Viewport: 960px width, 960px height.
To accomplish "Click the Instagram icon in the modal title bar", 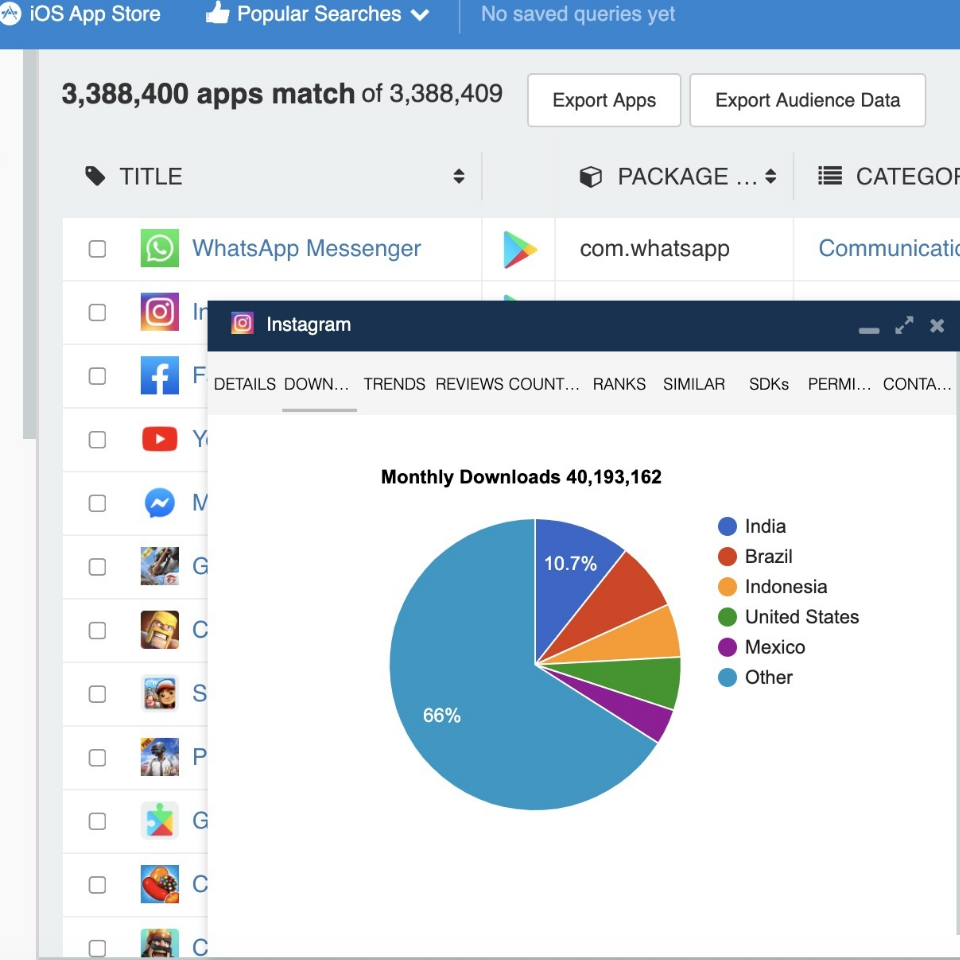I will pyautogui.click(x=240, y=324).
